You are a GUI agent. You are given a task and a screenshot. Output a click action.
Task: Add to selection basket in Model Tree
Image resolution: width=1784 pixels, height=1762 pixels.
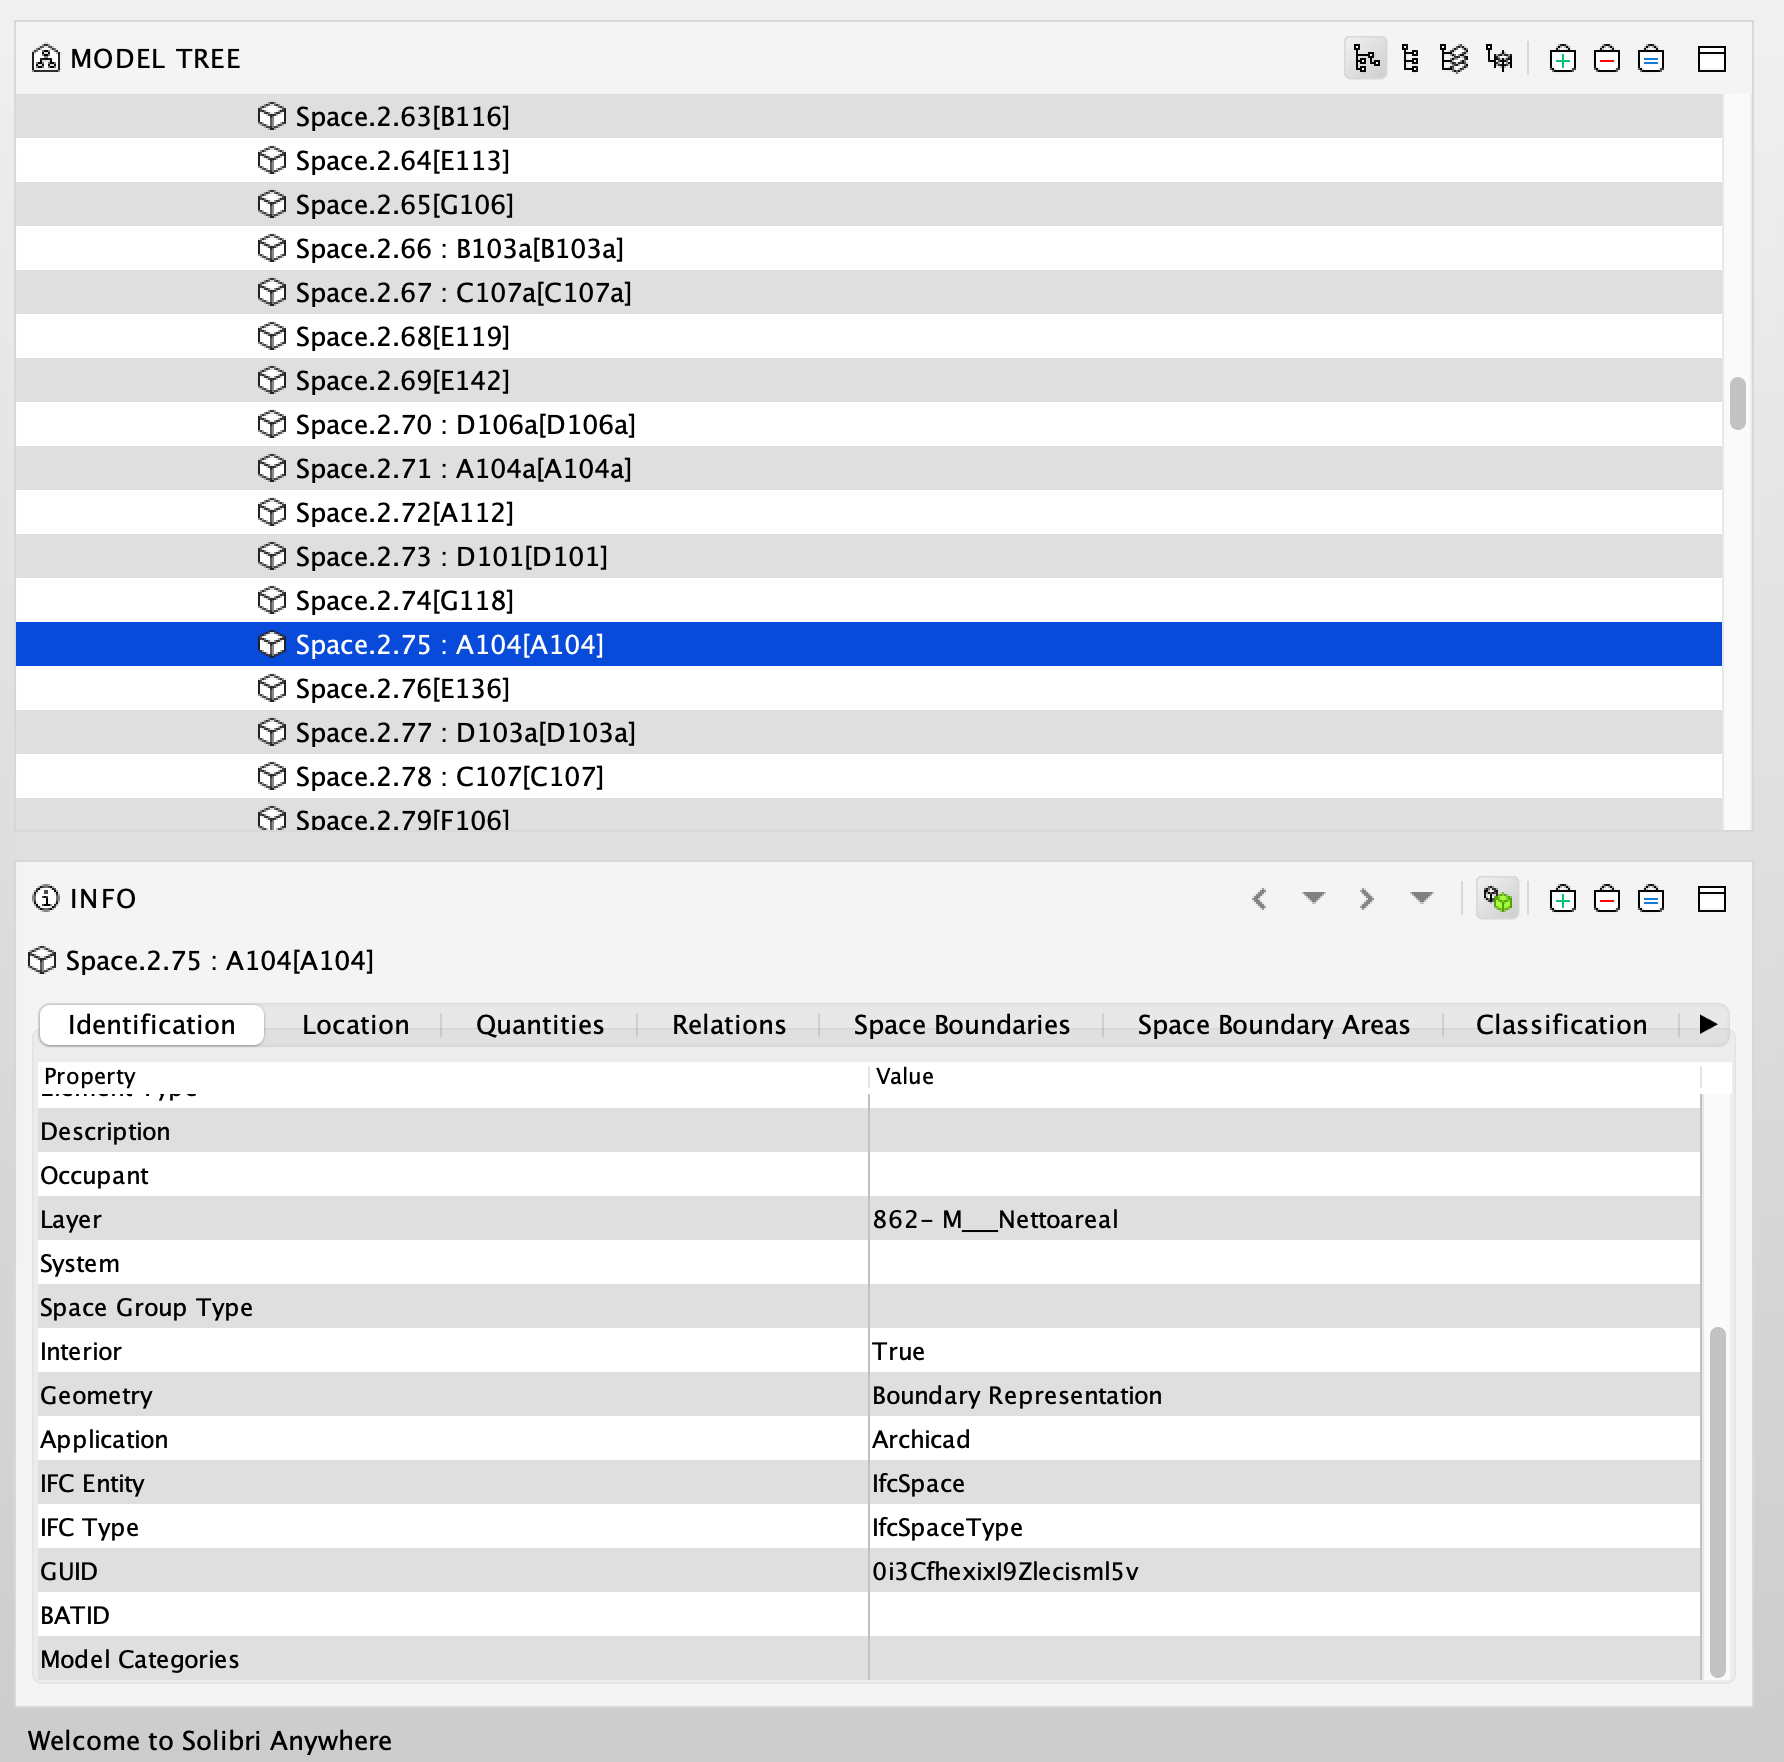coord(1562,59)
